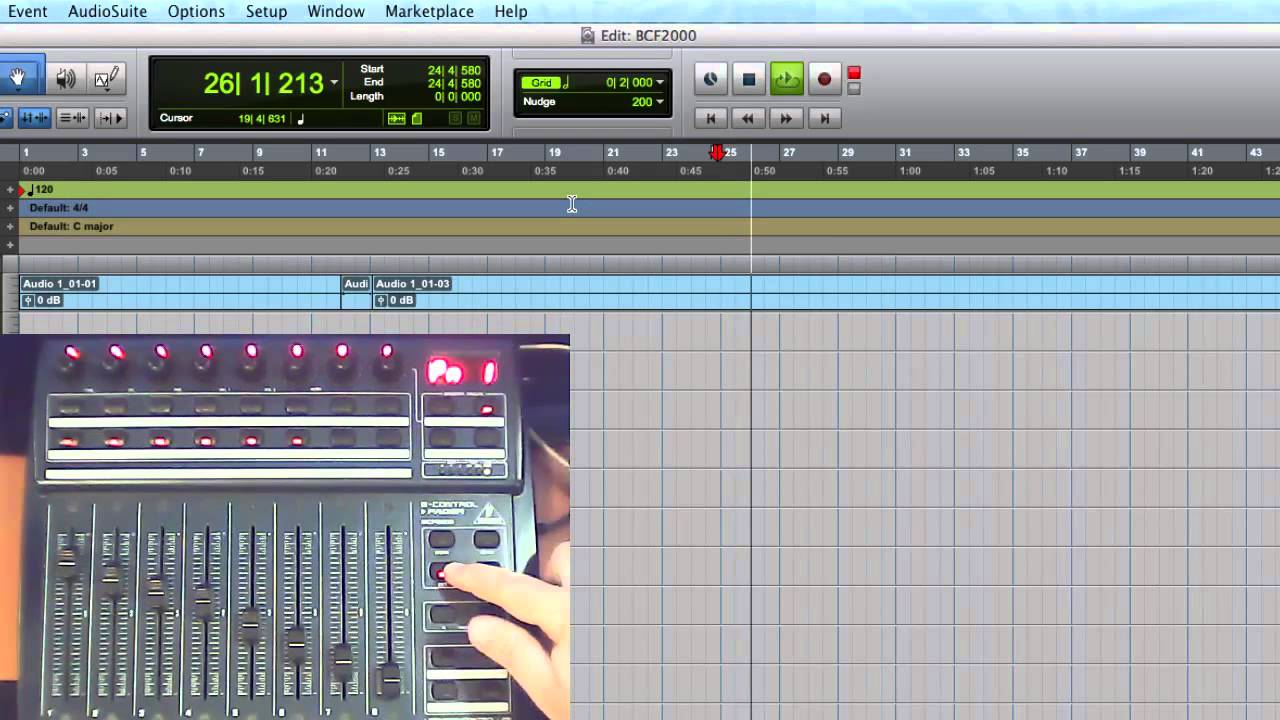
Task: Toggle Link Track and Edit Selection
Action: click(x=72, y=118)
